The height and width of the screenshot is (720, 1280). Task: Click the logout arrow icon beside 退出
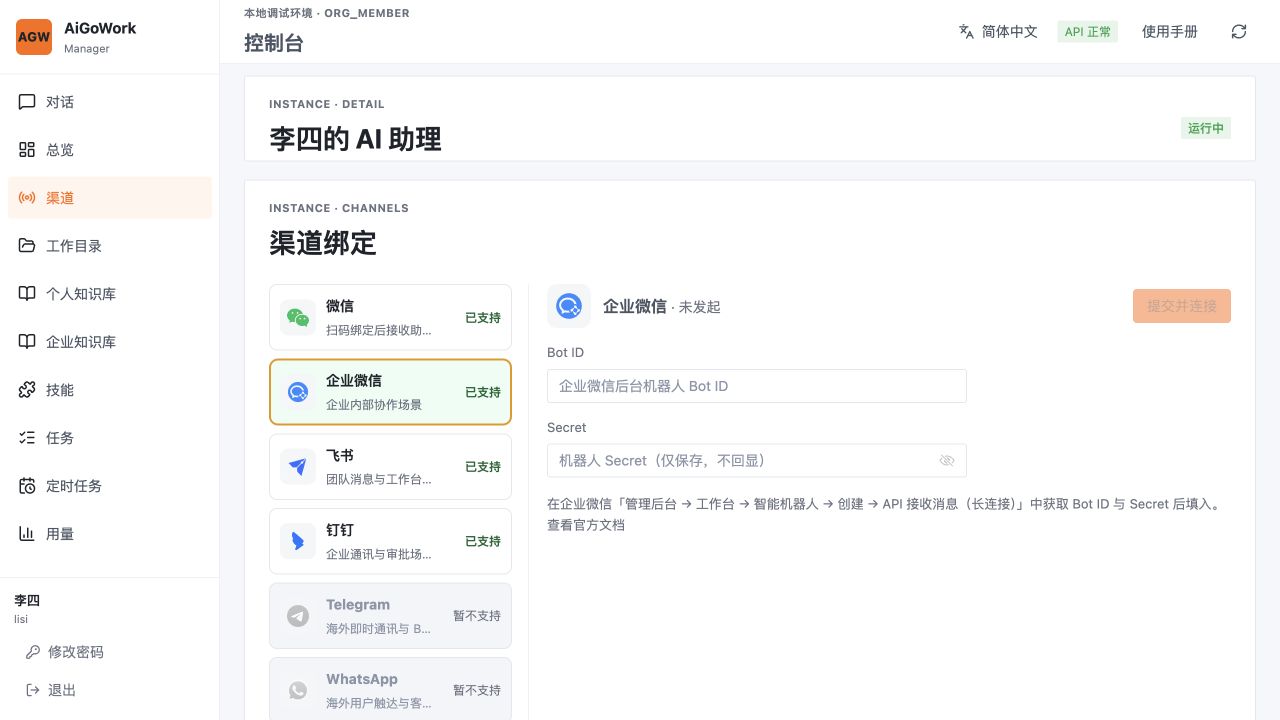(33, 690)
